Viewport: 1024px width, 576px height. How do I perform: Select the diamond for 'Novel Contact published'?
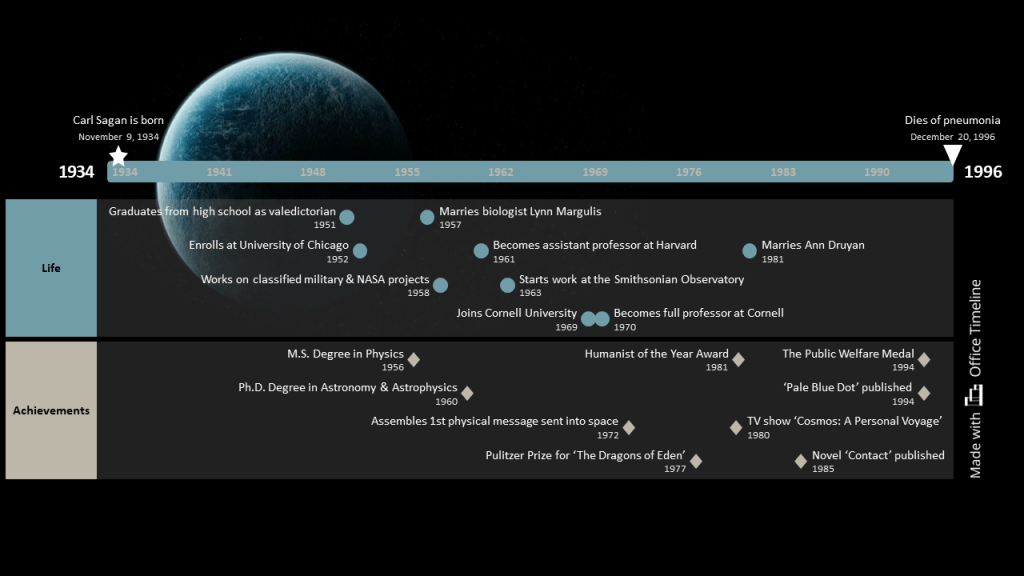tap(800, 461)
